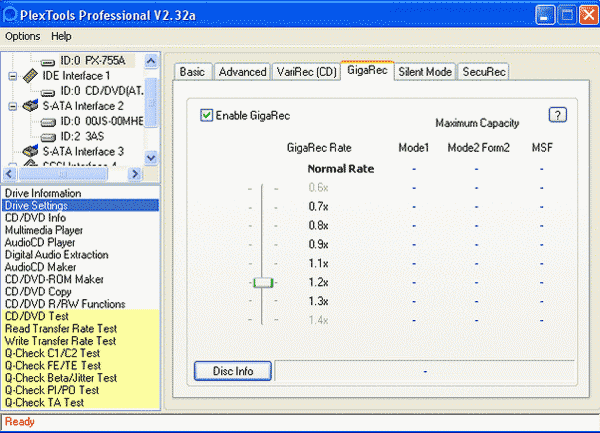Open CD/DVD-ROM Maker
Screen dimensions: 600x433
80,279
